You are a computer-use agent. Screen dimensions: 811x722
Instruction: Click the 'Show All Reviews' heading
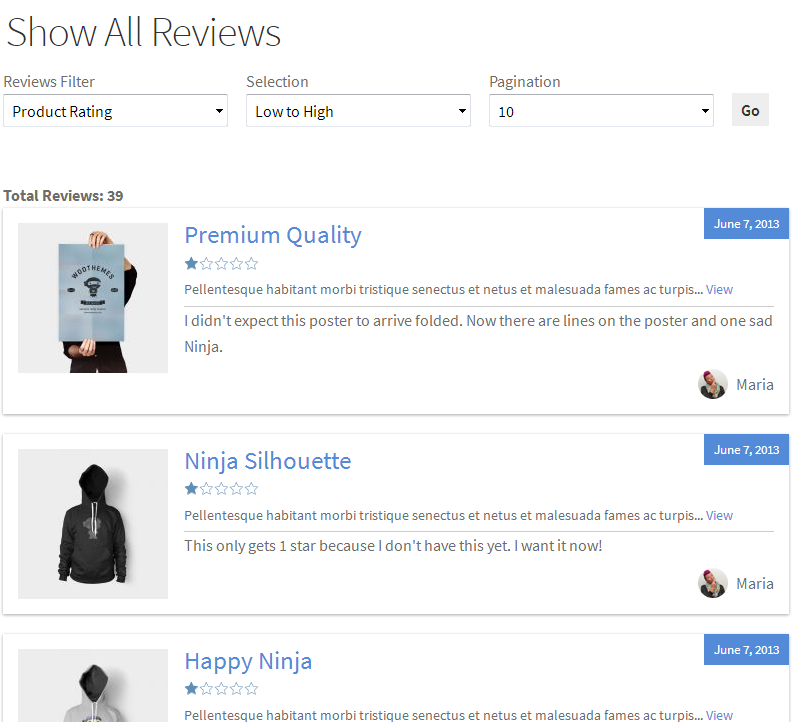[x=143, y=33]
